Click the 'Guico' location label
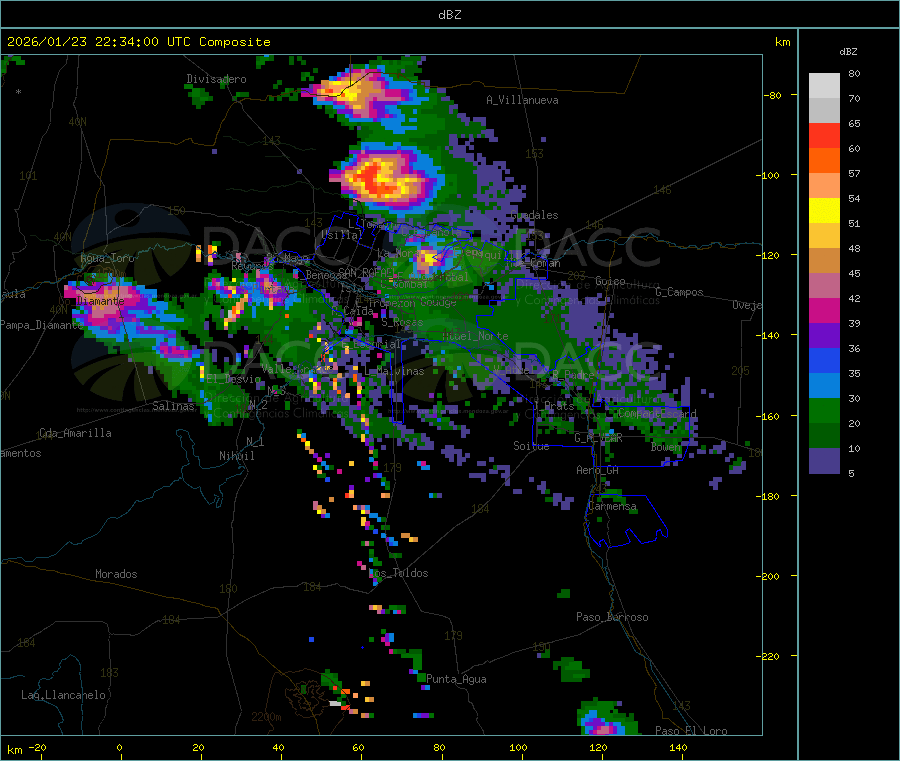This screenshot has width=900, height=761. coord(610,281)
